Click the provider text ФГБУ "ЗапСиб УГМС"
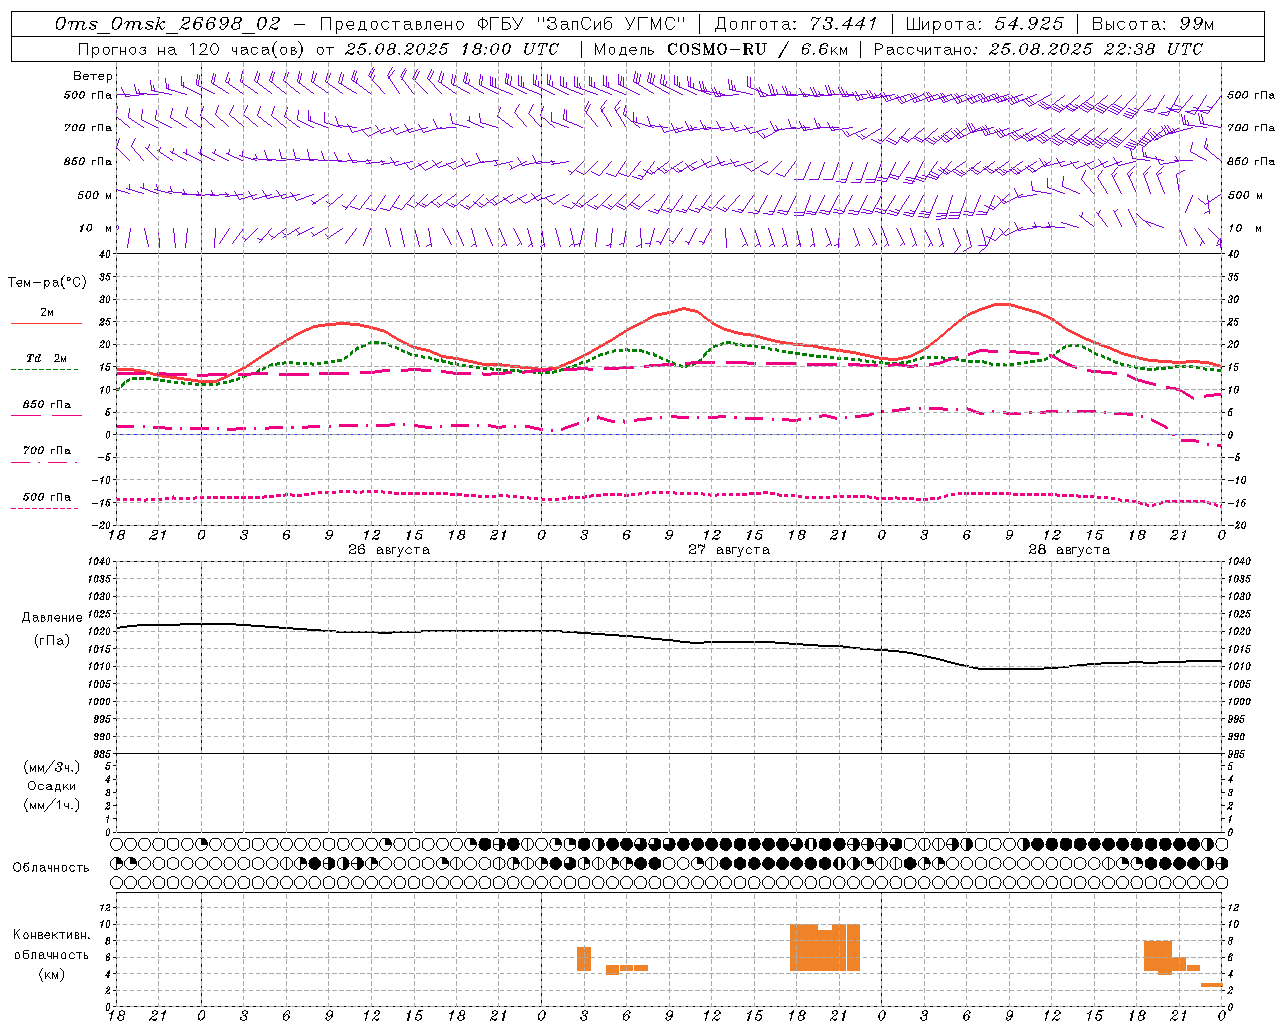 [x=579, y=24]
